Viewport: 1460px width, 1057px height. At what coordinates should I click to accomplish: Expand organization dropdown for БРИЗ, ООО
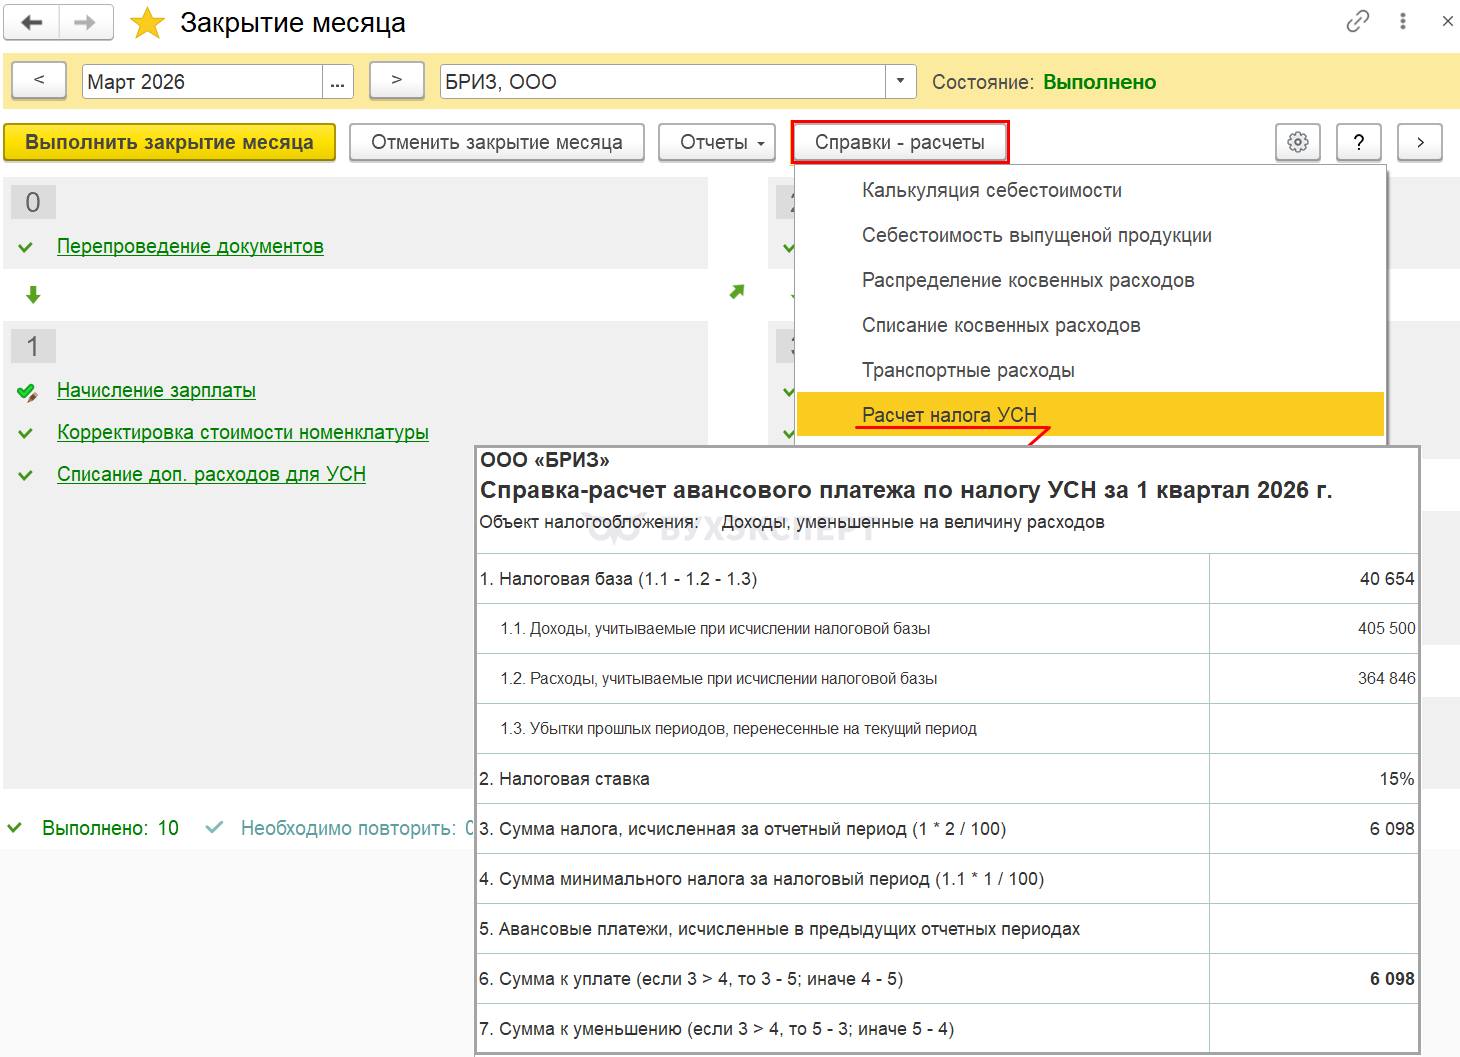point(900,82)
